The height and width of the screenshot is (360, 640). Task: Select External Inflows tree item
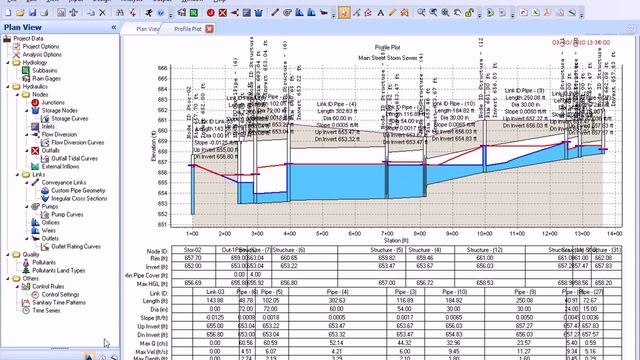60,167
